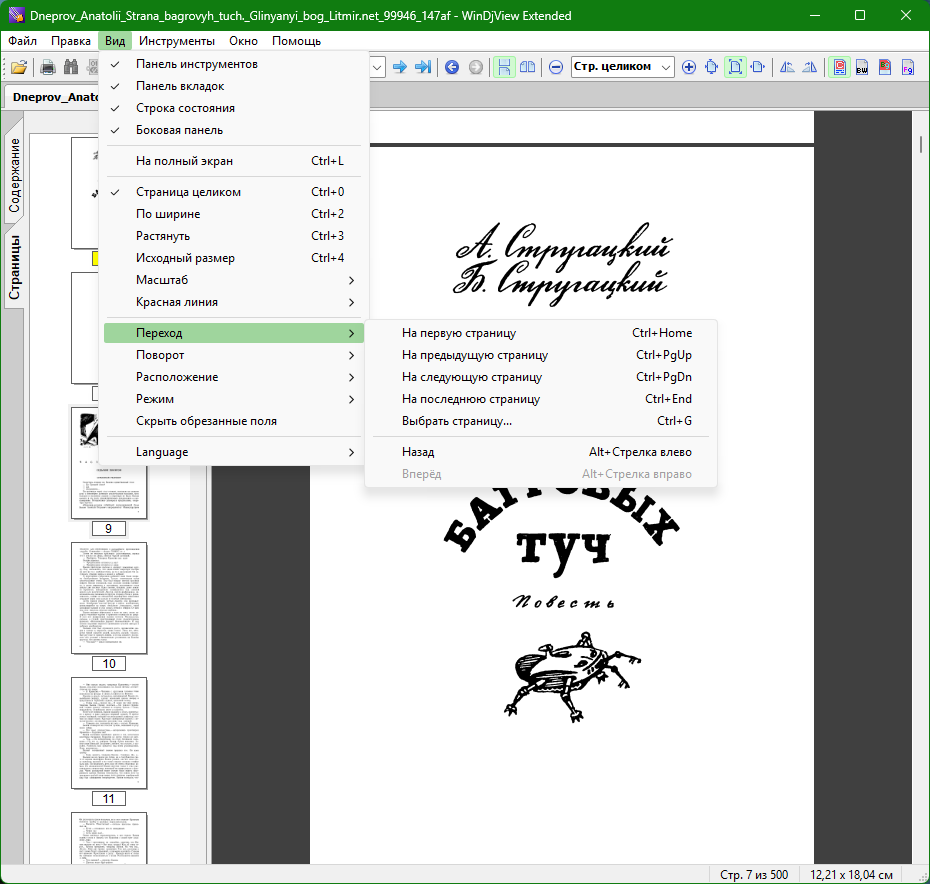The width and height of the screenshot is (930, 884).
Task: Click status bar 12,21 x 18,04 см
Action: [x=851, y=875]
